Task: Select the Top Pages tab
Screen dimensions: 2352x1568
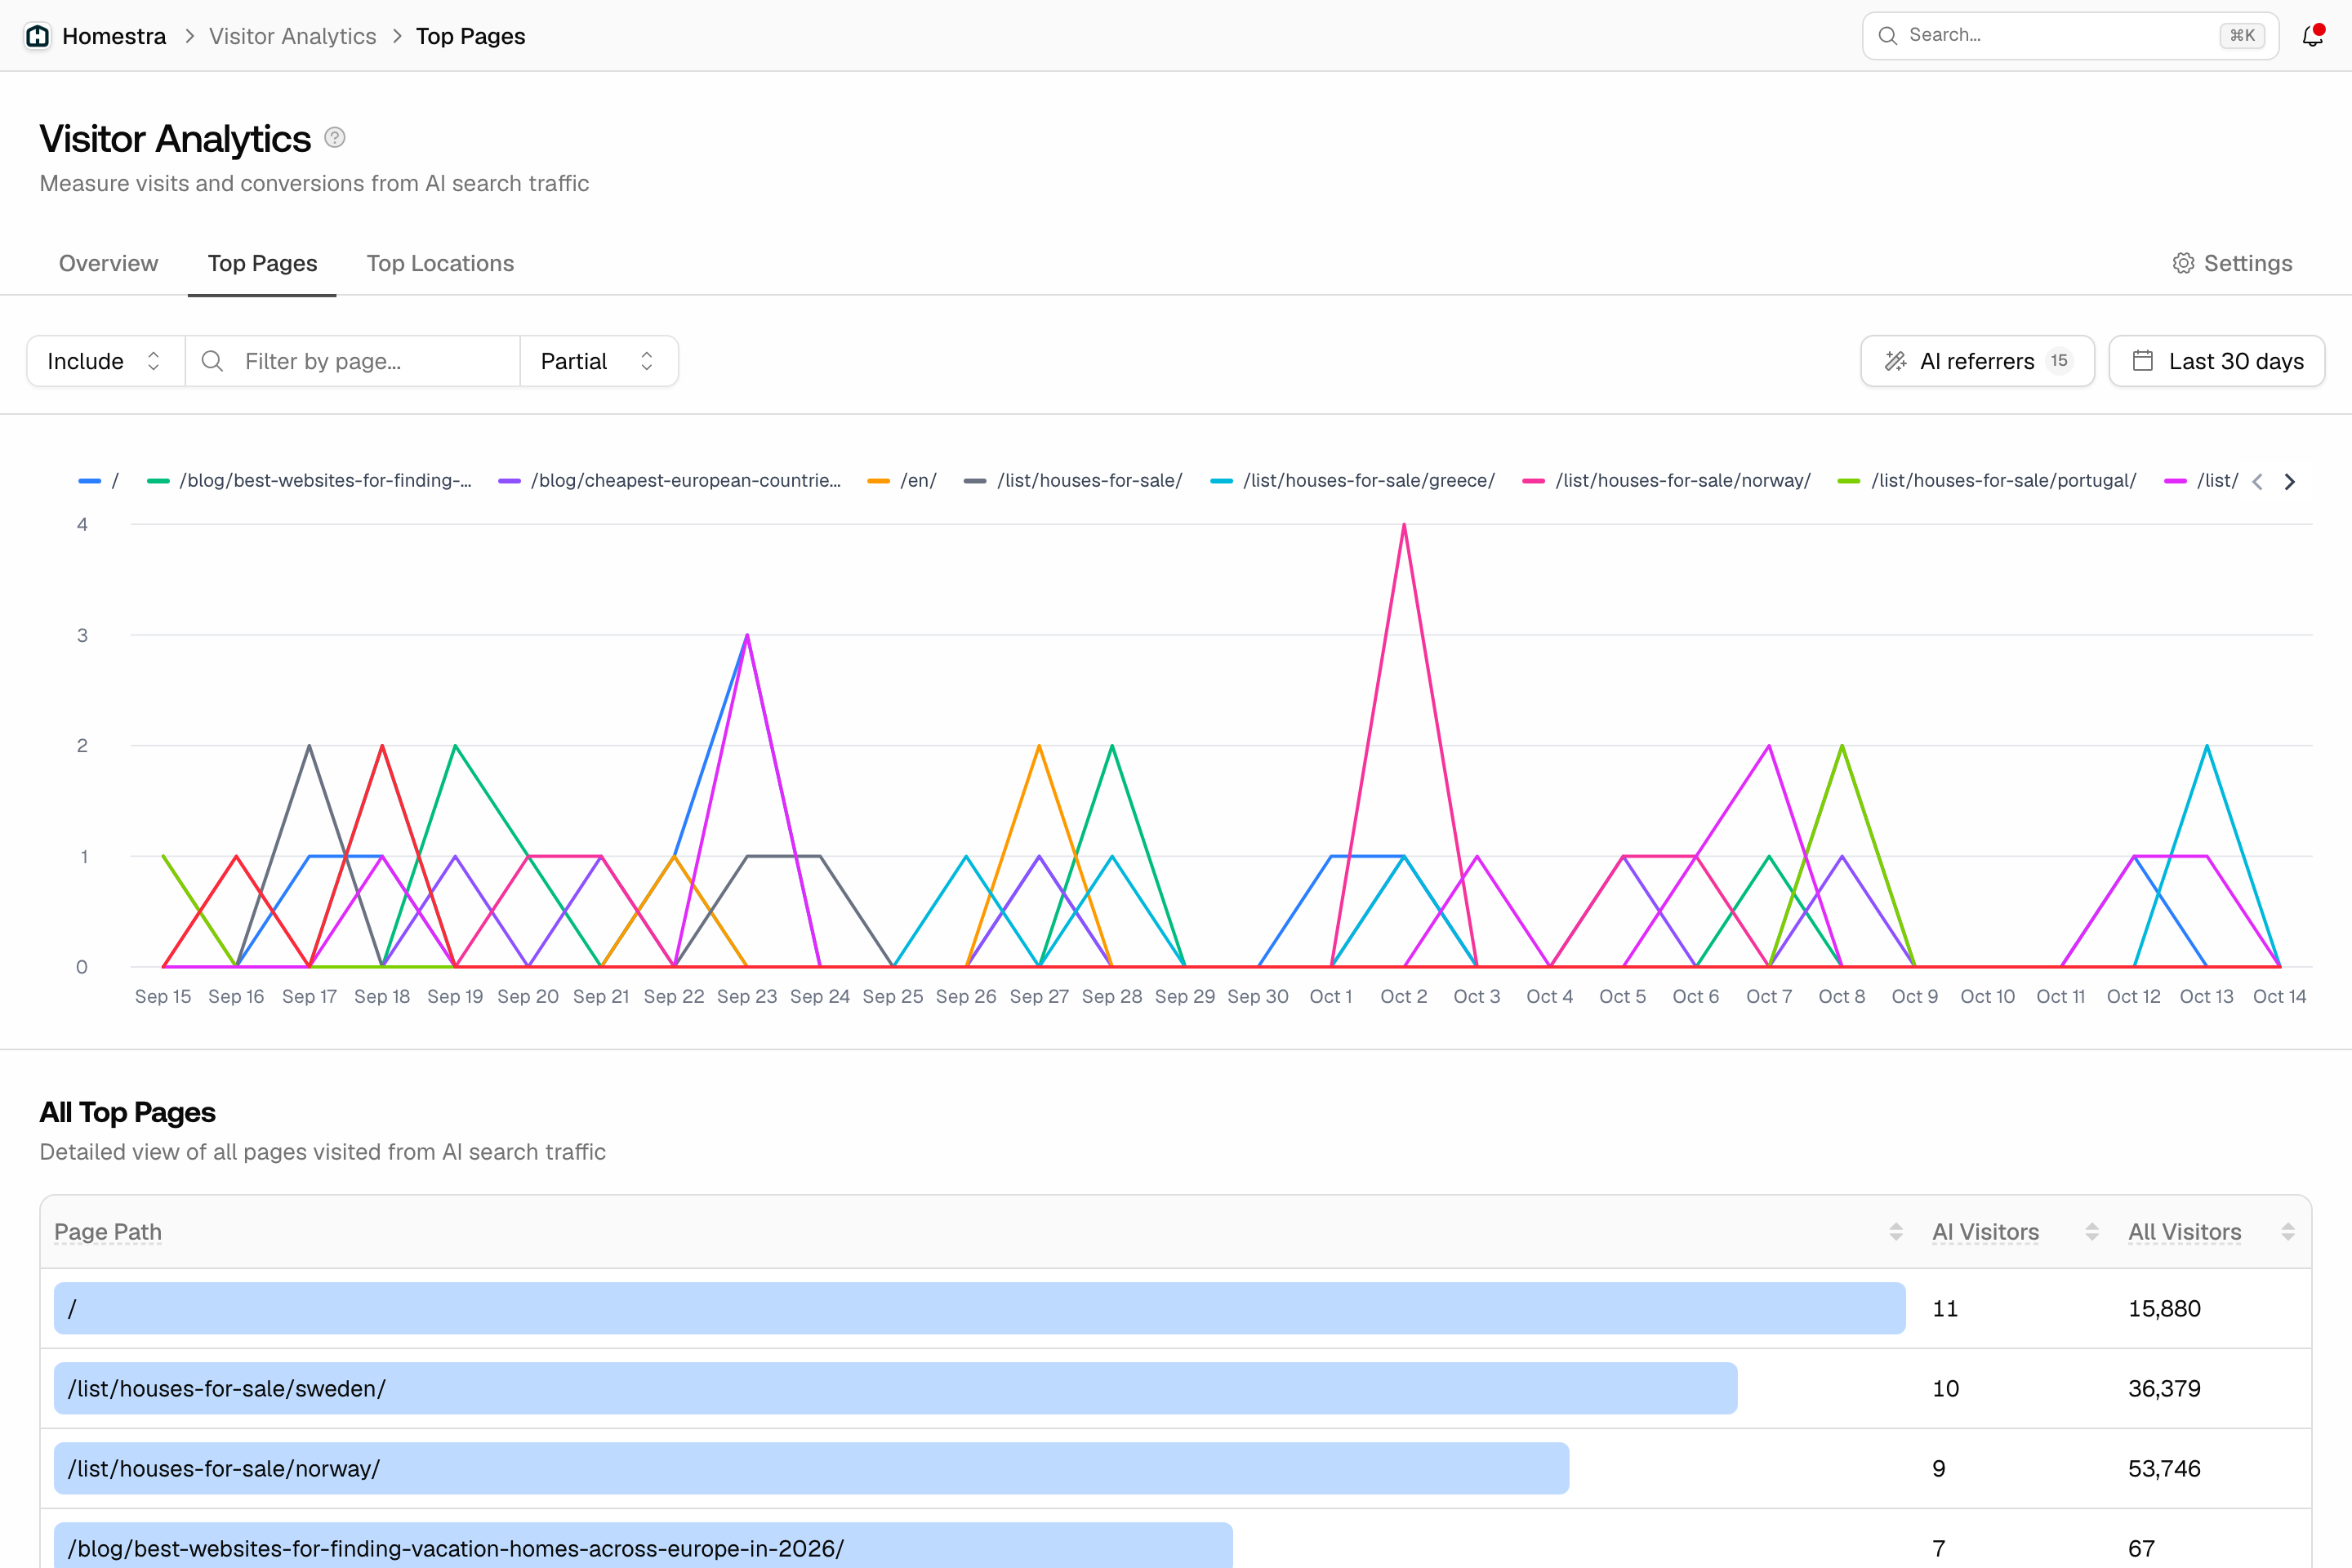Action: tap(262, 263)
